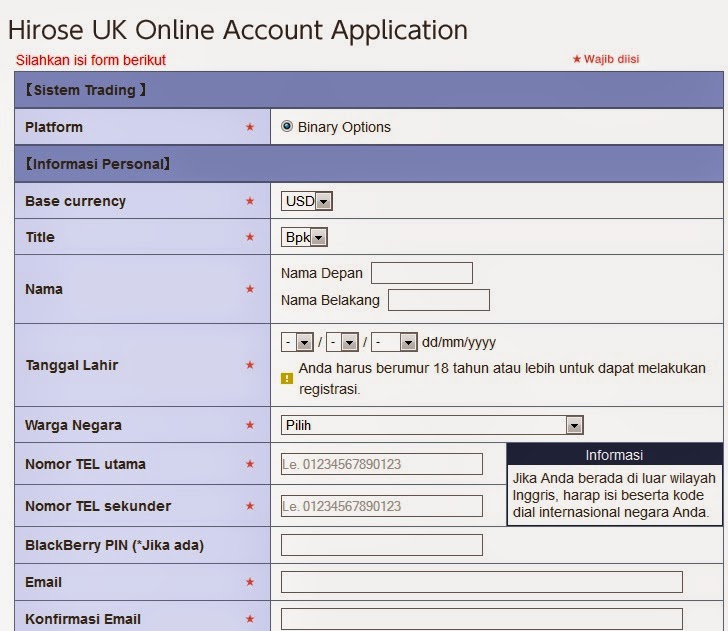Open the Warga Negara Pilih dropdown
The image size is (728, 631).
[432, 425]
